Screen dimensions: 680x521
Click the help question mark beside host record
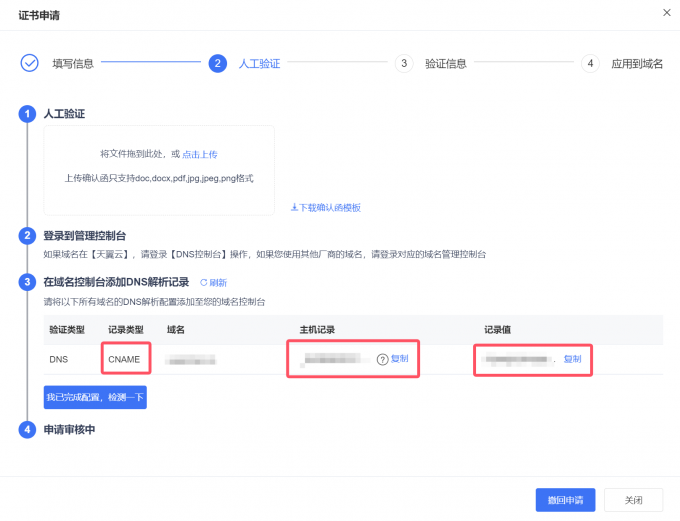click(382, 359)
